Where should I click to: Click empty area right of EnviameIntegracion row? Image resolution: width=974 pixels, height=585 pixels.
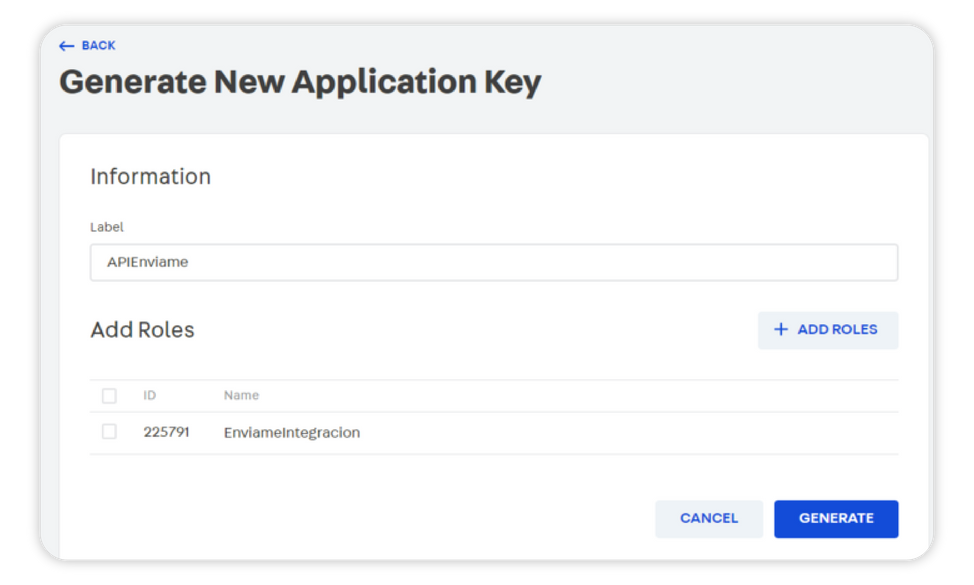(640, 433)
